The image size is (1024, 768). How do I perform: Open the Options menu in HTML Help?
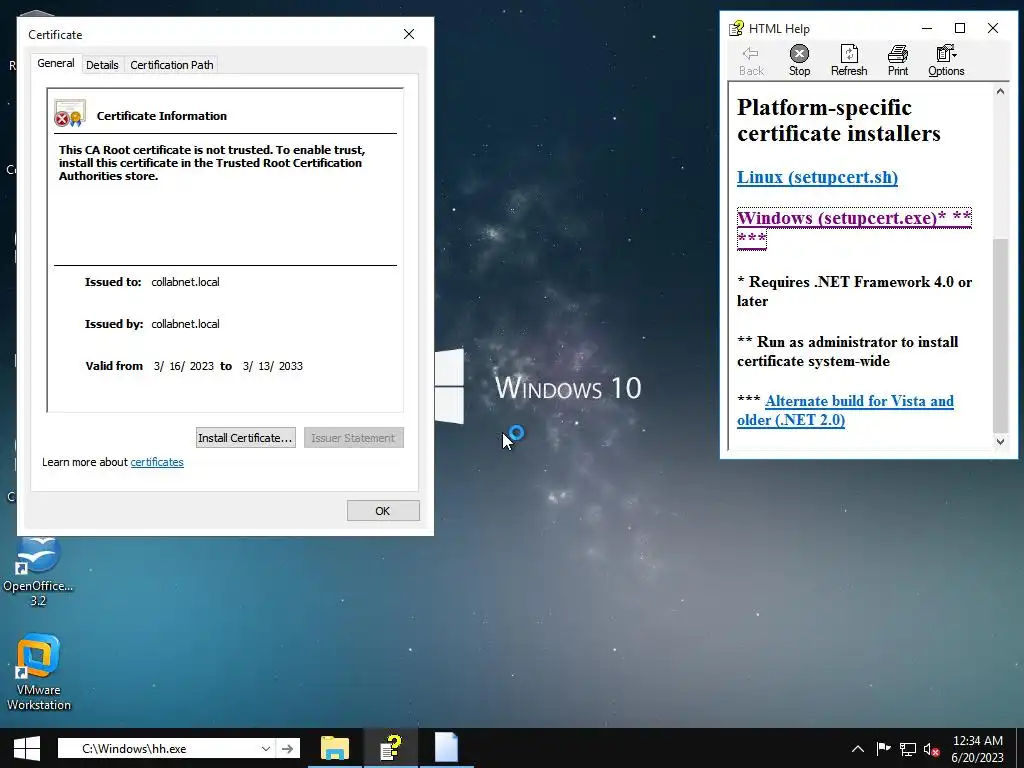point(946,60)
